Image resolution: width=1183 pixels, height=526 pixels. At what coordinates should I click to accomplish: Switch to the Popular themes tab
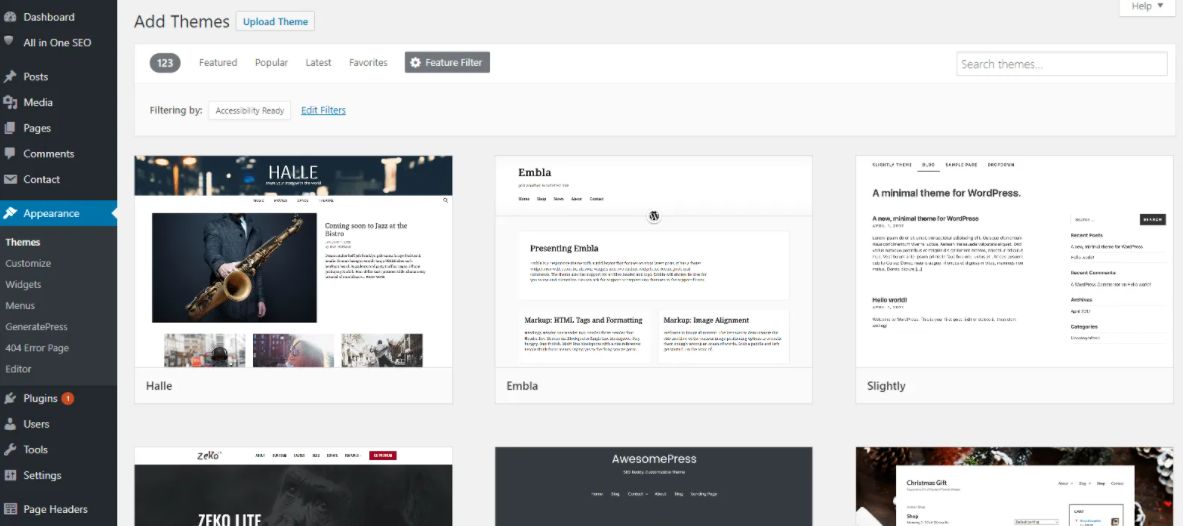(271, 63)
